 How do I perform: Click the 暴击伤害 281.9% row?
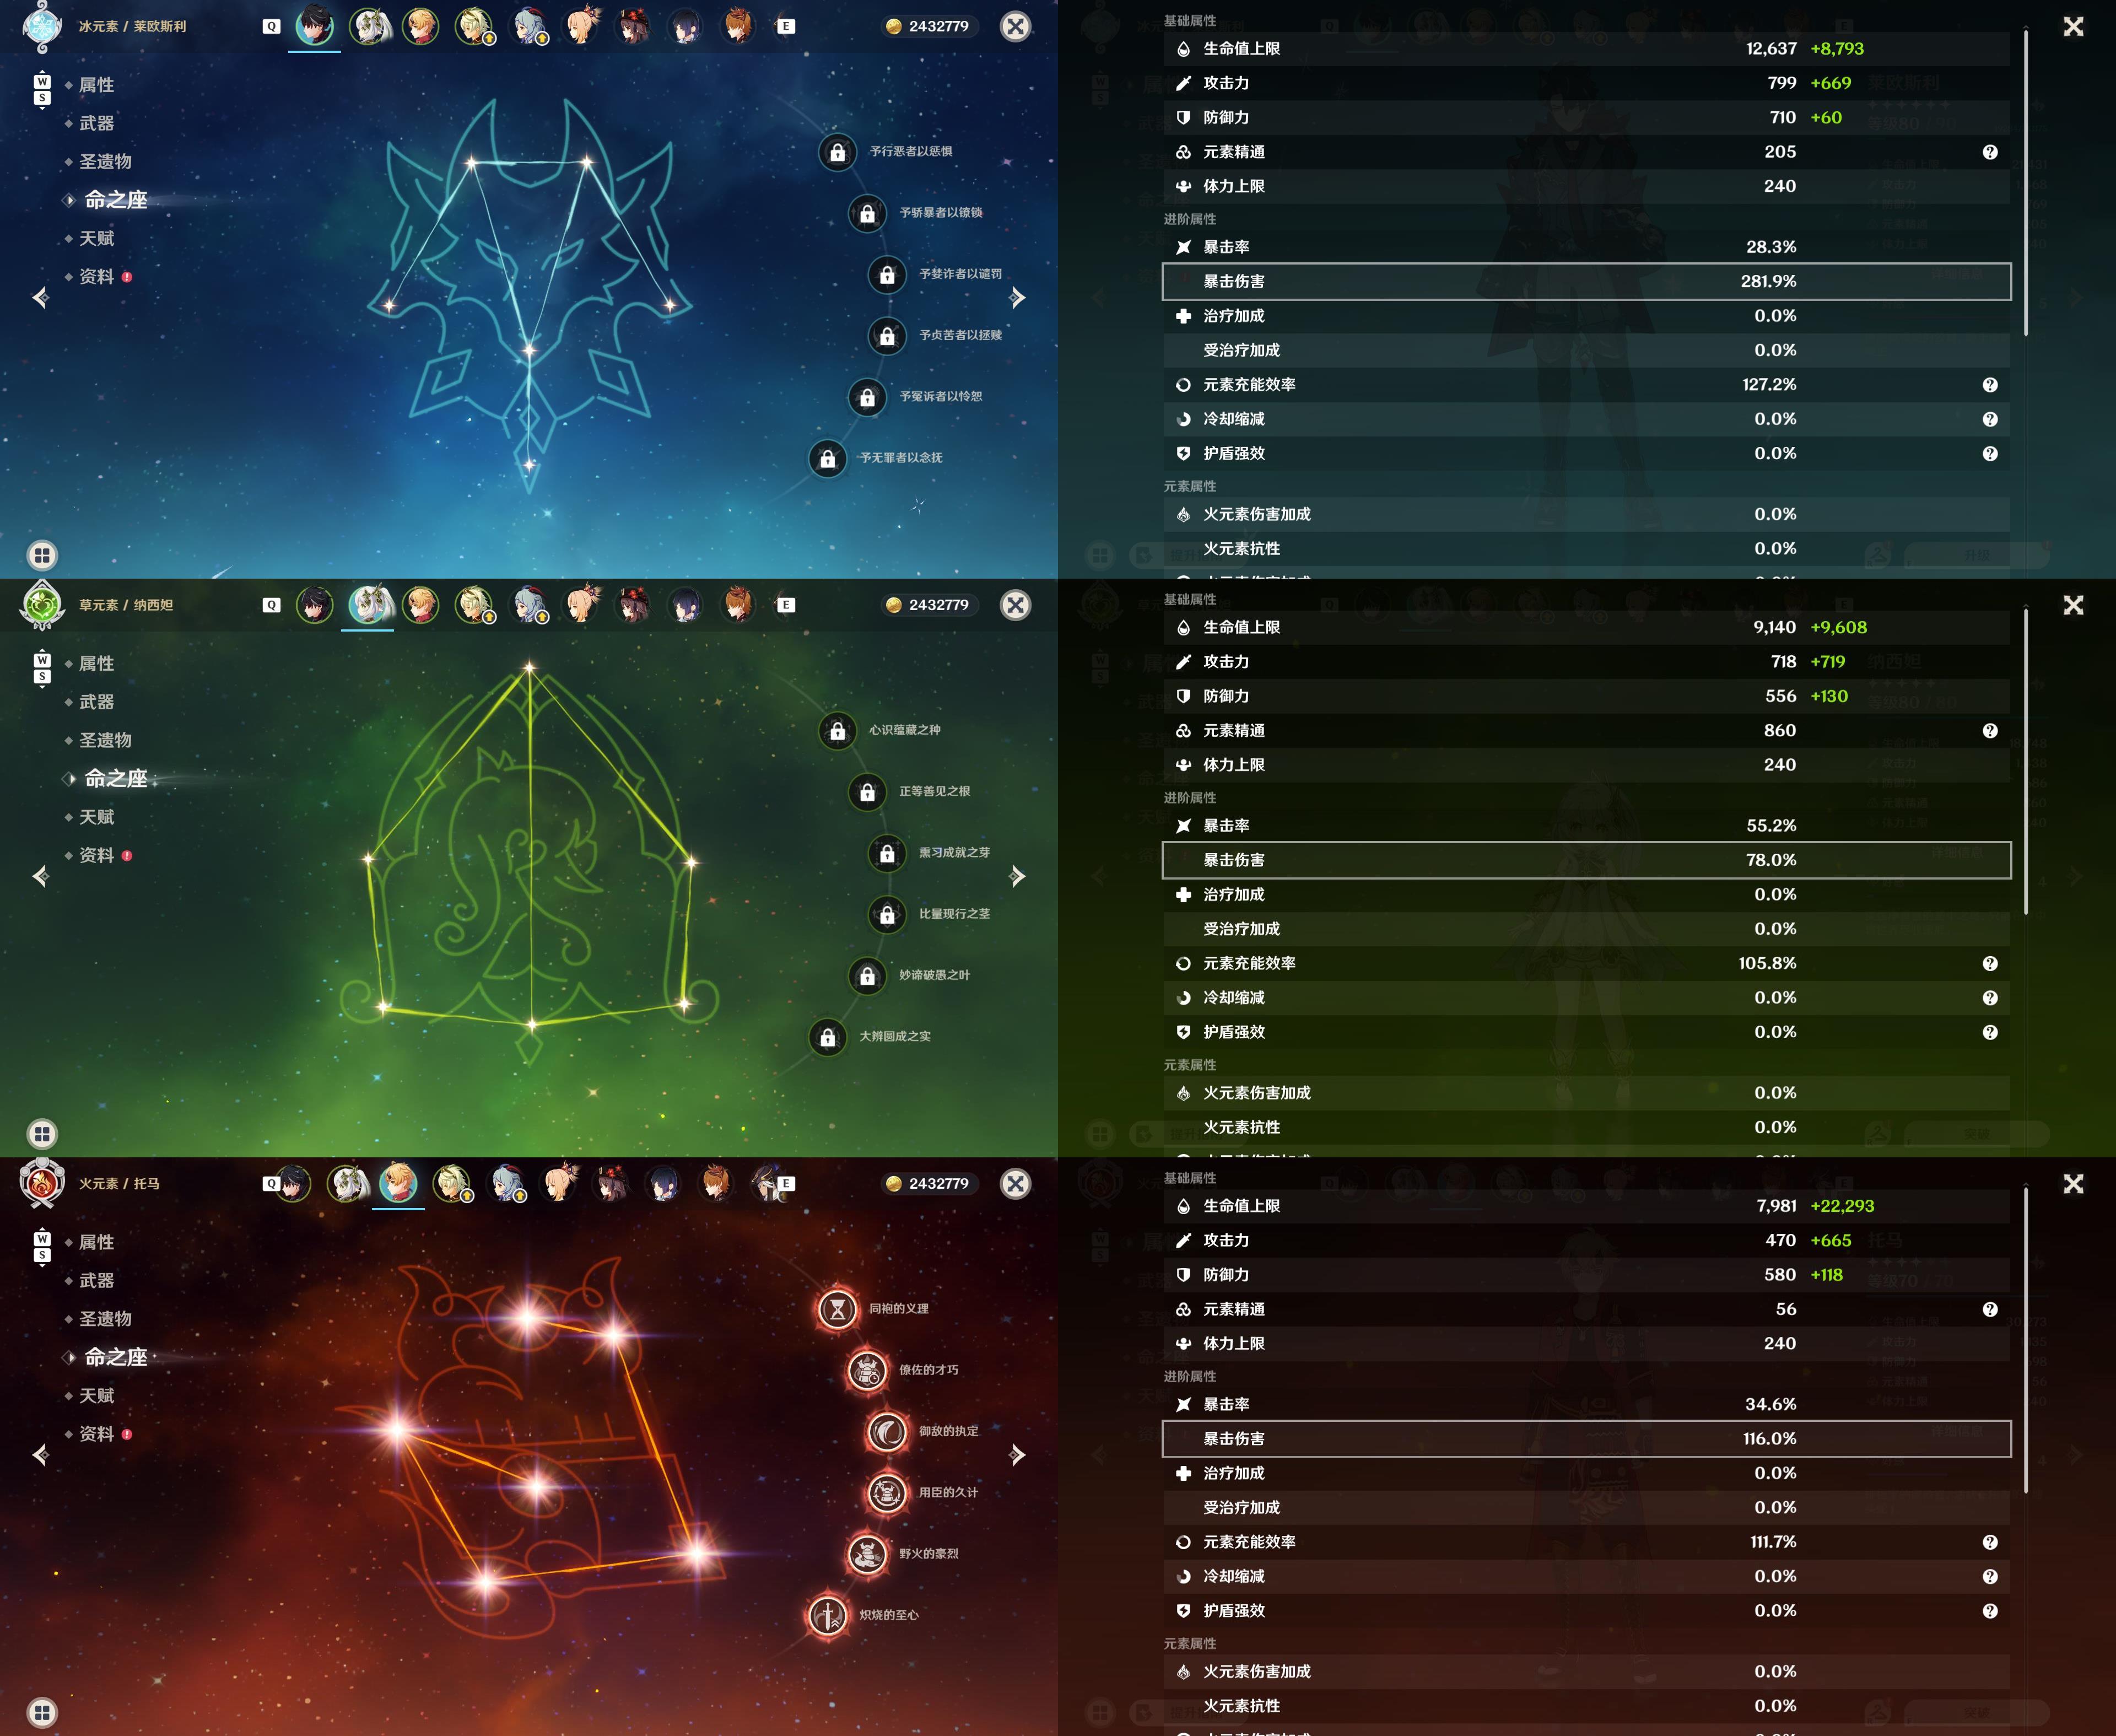coord(1586,282)
